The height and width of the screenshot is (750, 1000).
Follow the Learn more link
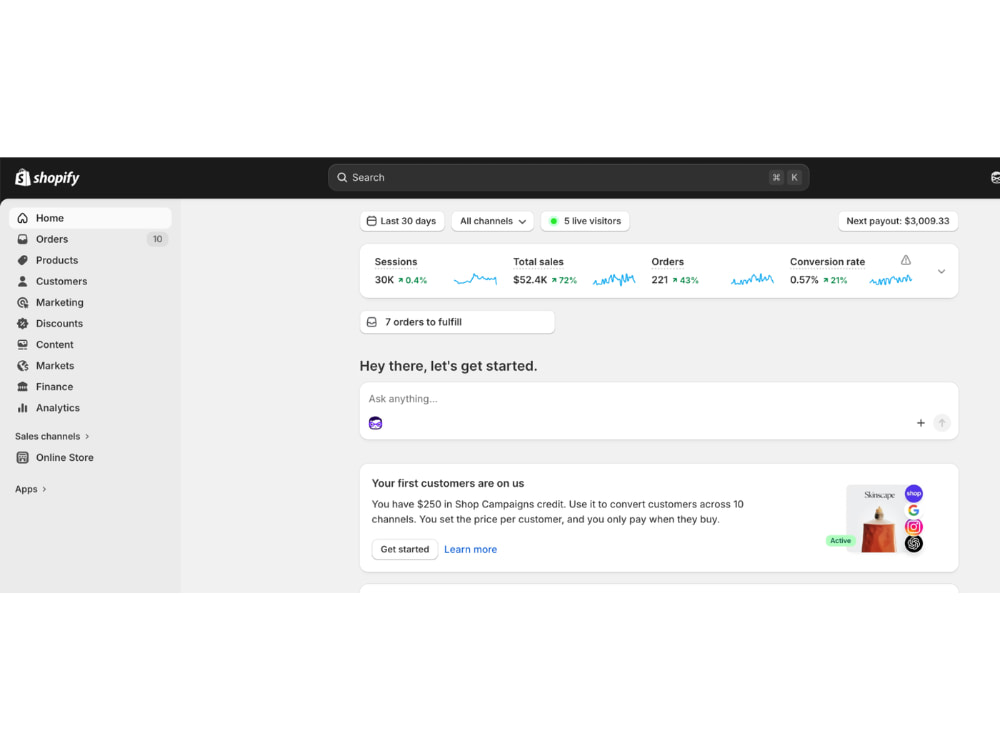470,549
